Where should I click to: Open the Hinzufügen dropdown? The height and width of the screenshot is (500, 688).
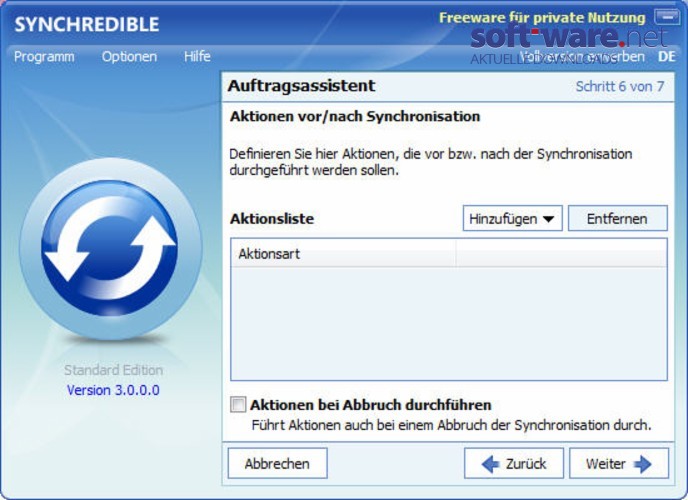coord(512,218)
